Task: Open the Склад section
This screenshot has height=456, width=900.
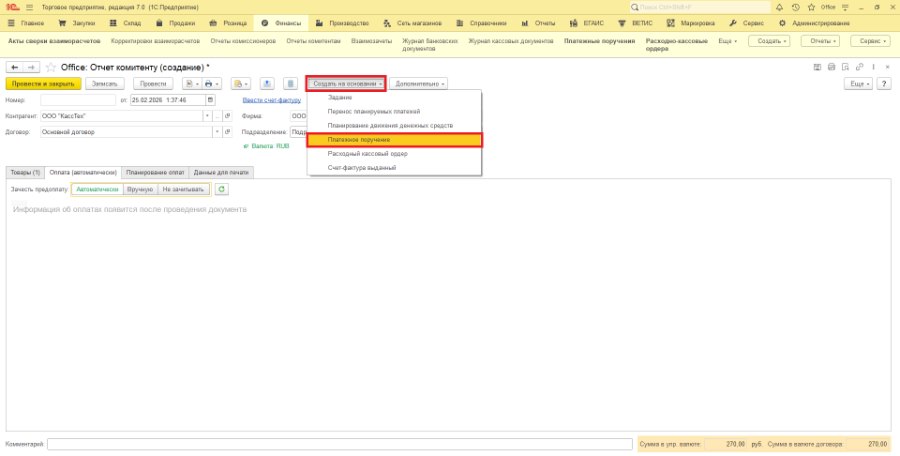Action: (x=125, y=24)
